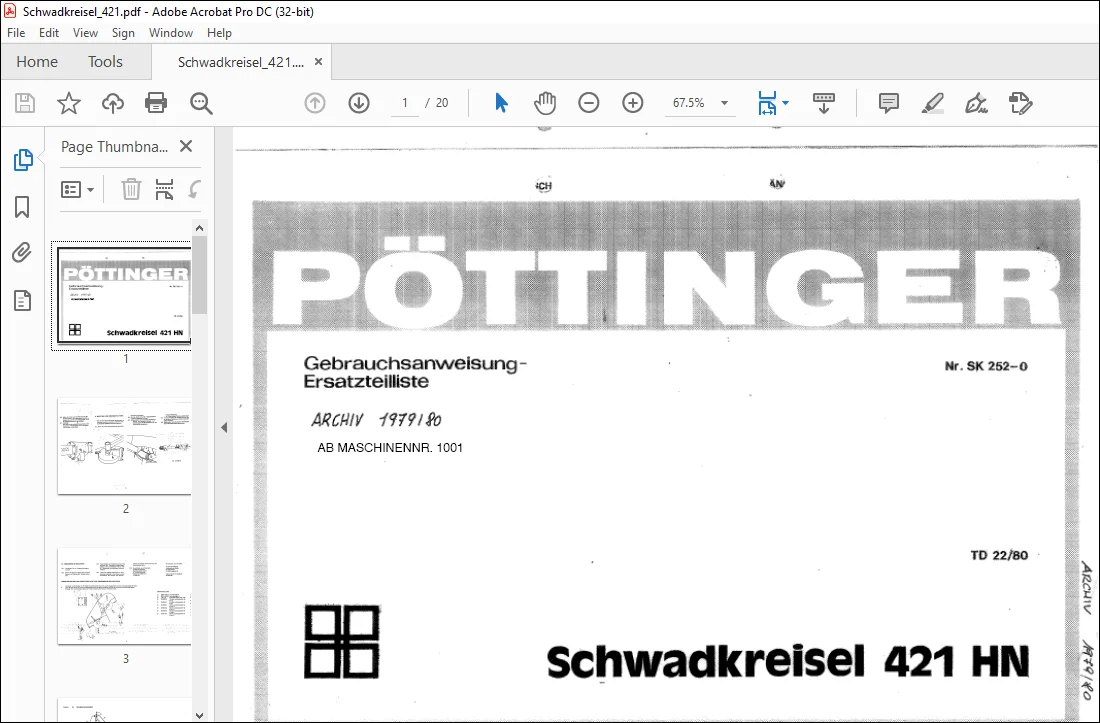1100x723 pixels.
Task: Click the Save file icon
Action: click(25, 103)
